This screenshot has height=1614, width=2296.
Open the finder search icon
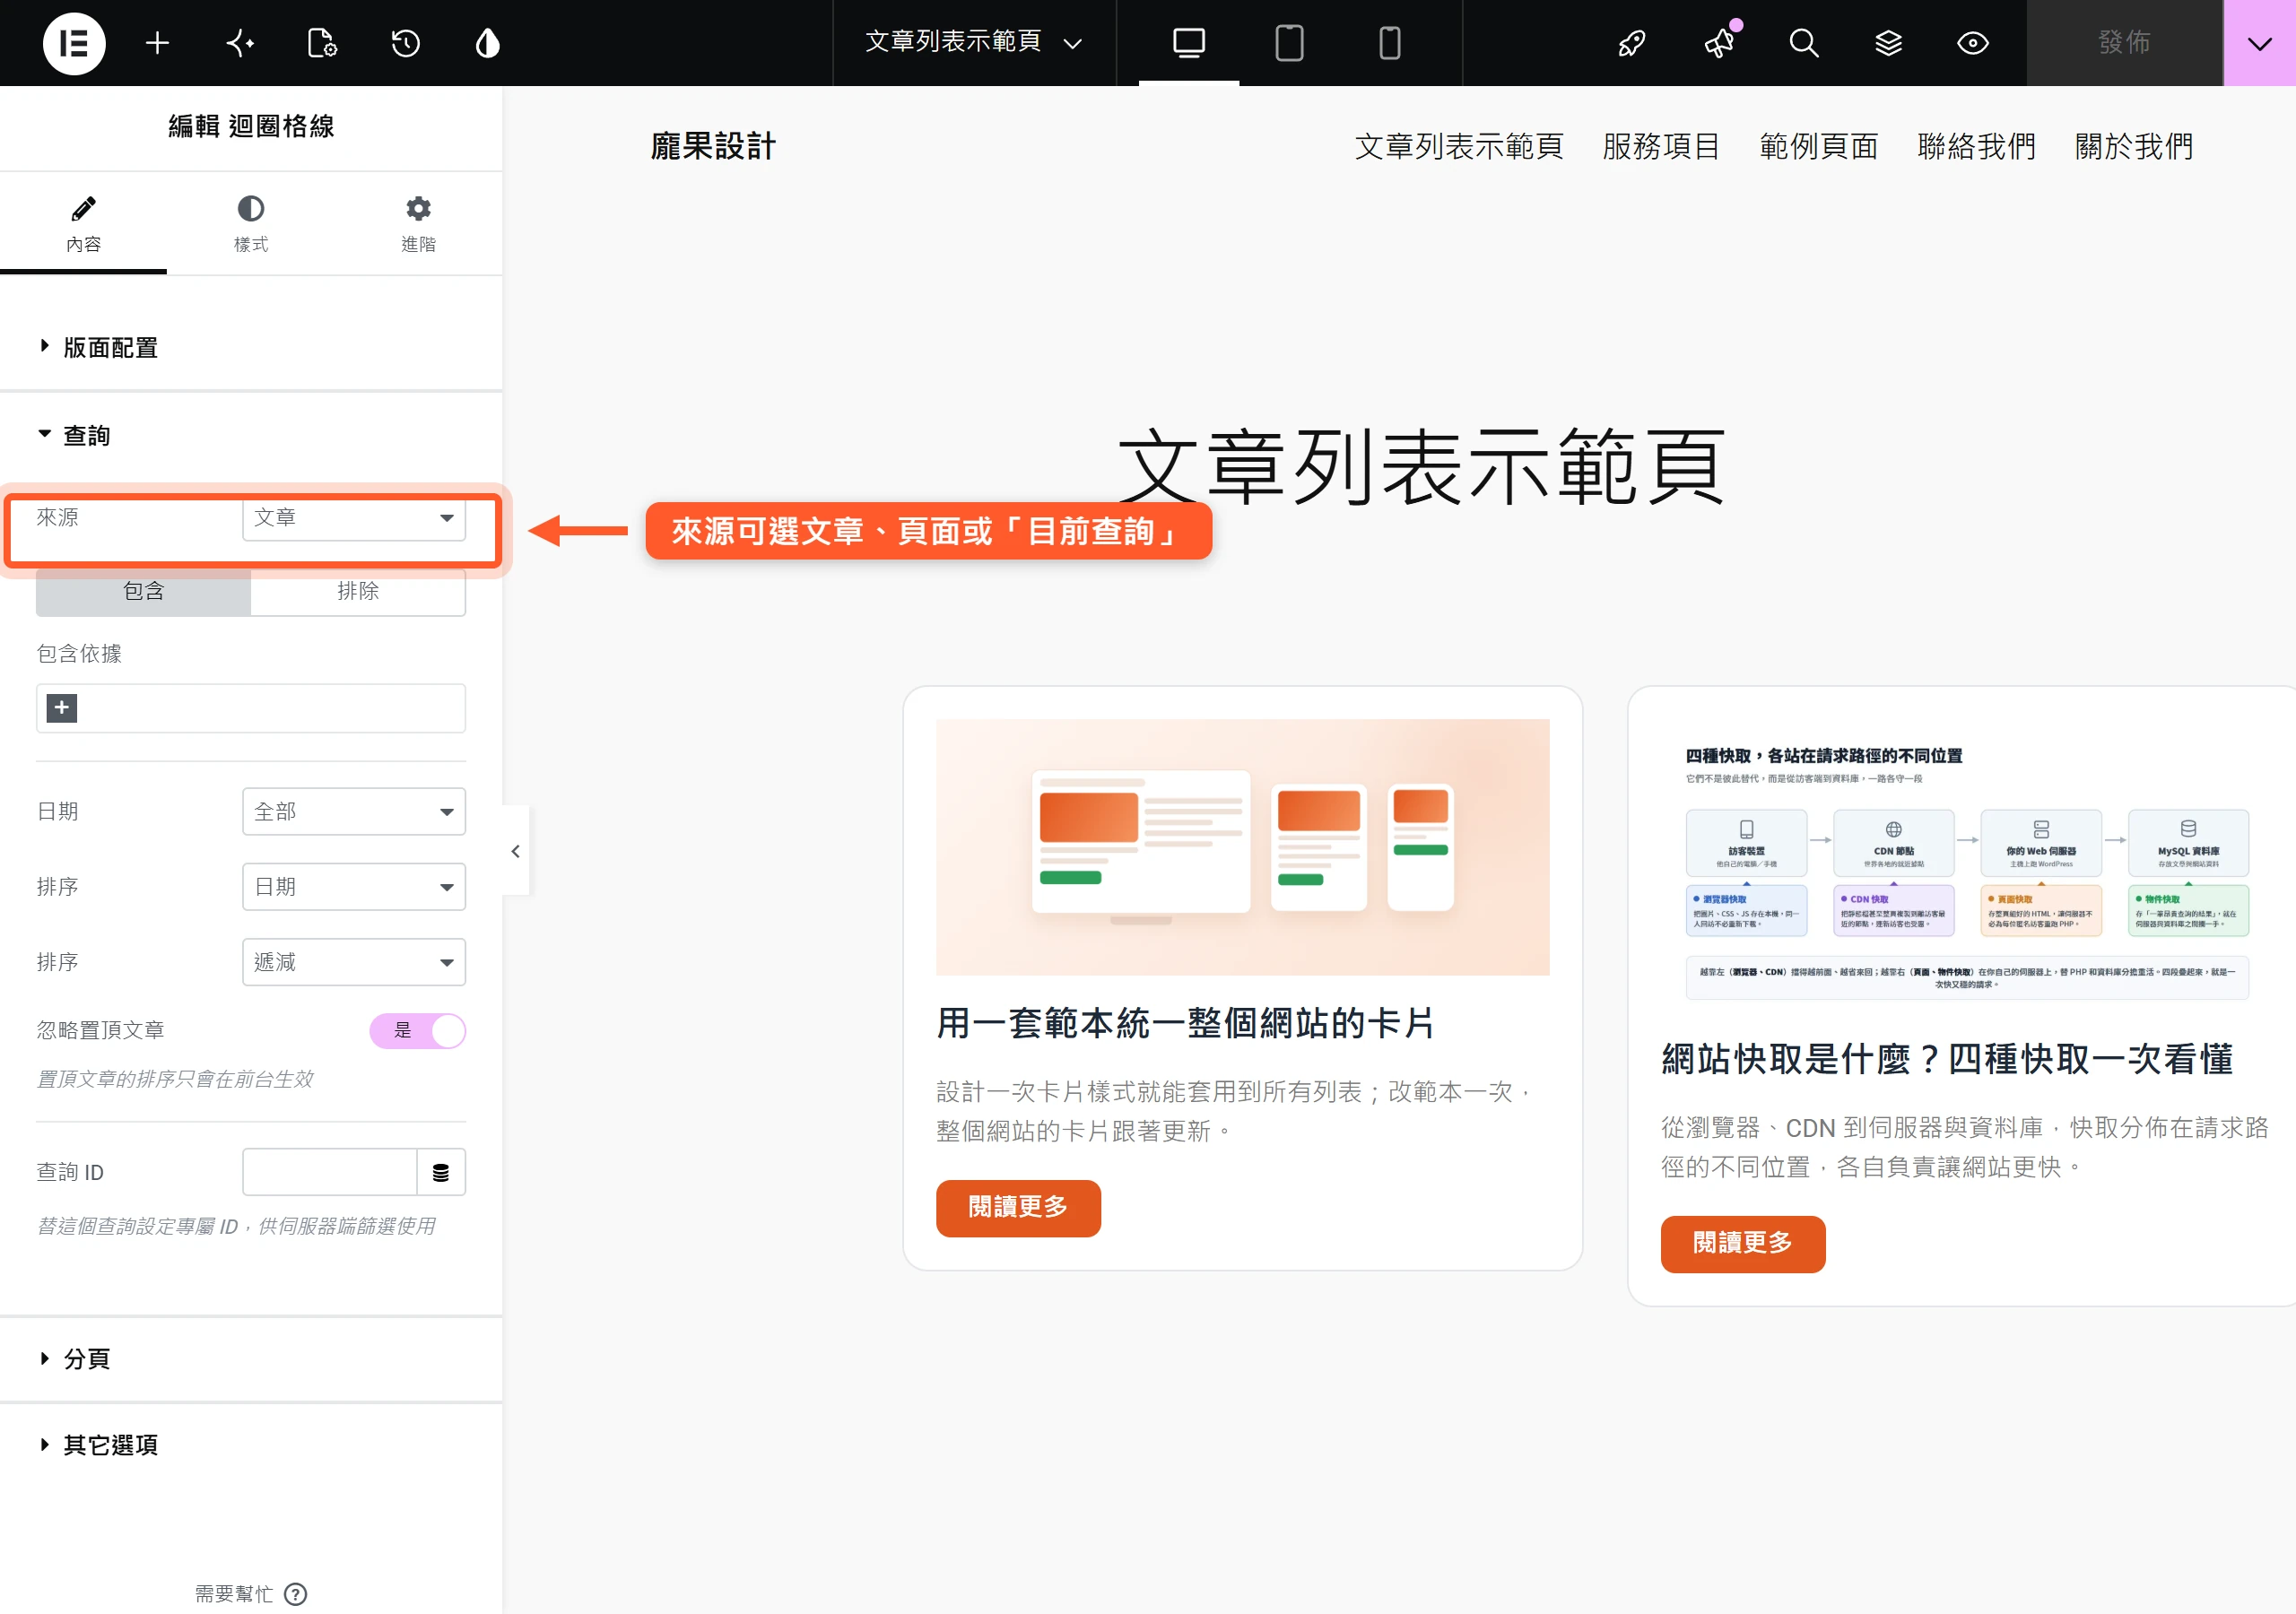point(1804,43)
